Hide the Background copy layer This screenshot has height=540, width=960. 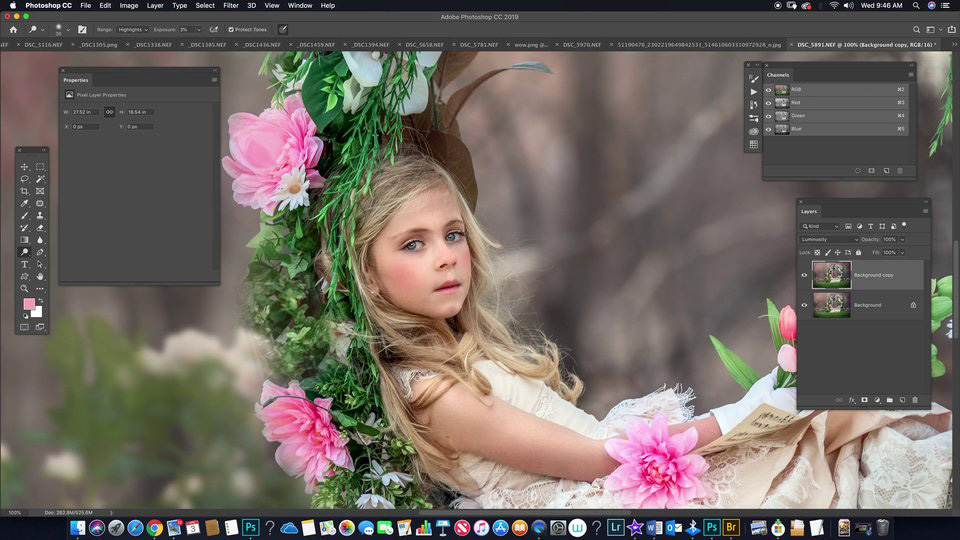tap(804, 275)
